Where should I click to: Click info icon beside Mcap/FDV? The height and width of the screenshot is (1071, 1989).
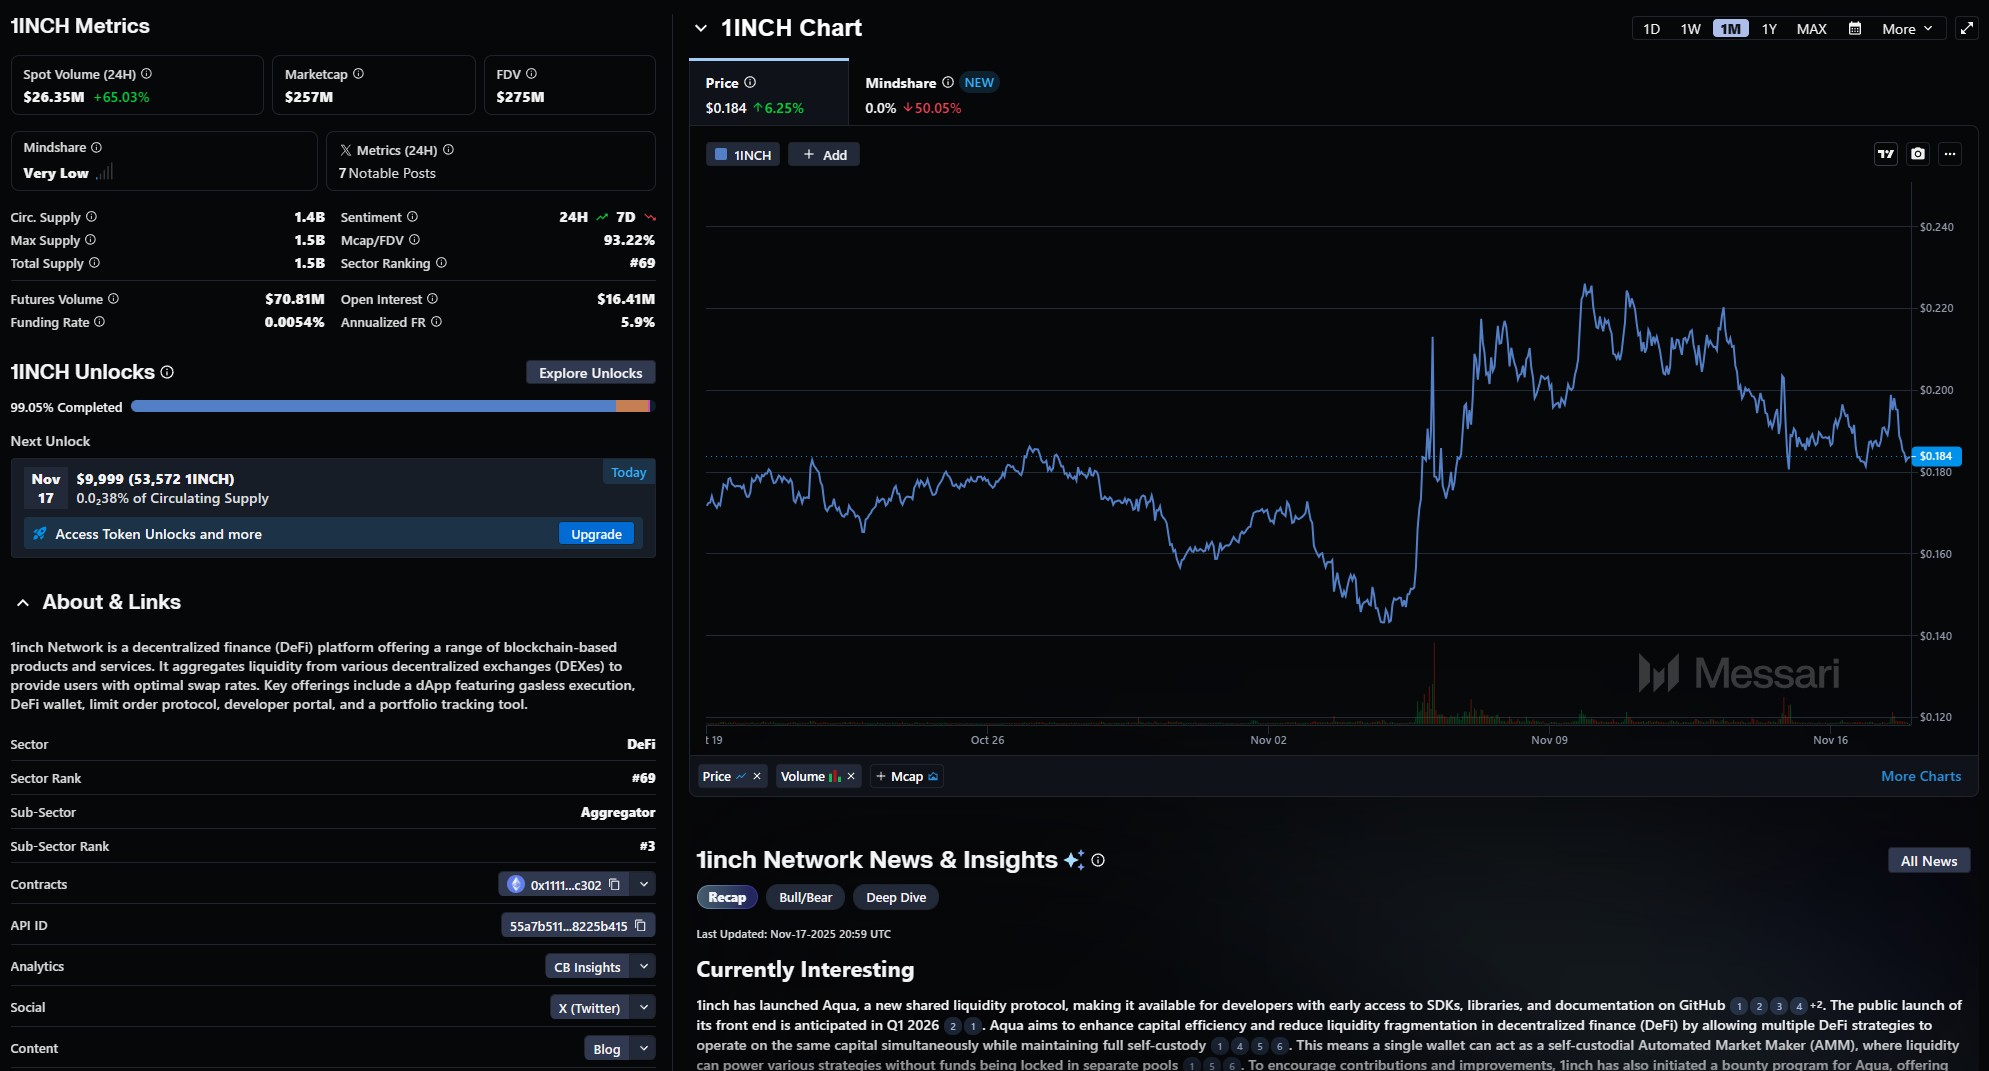415,240
